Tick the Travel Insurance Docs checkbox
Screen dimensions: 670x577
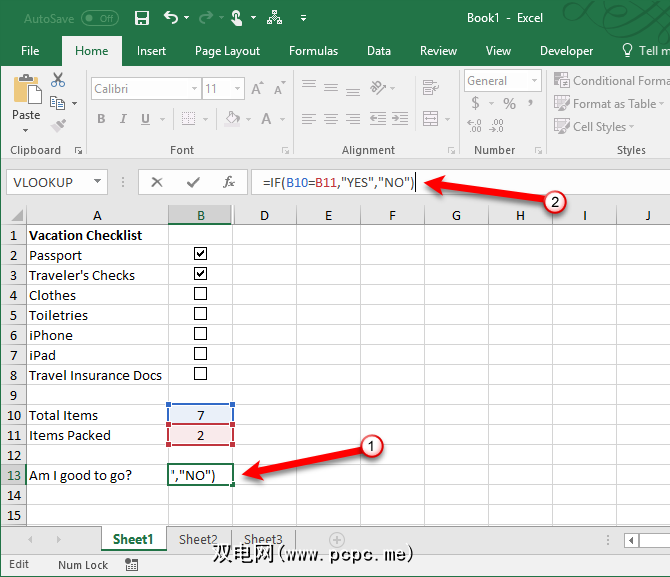coord(200,374)
